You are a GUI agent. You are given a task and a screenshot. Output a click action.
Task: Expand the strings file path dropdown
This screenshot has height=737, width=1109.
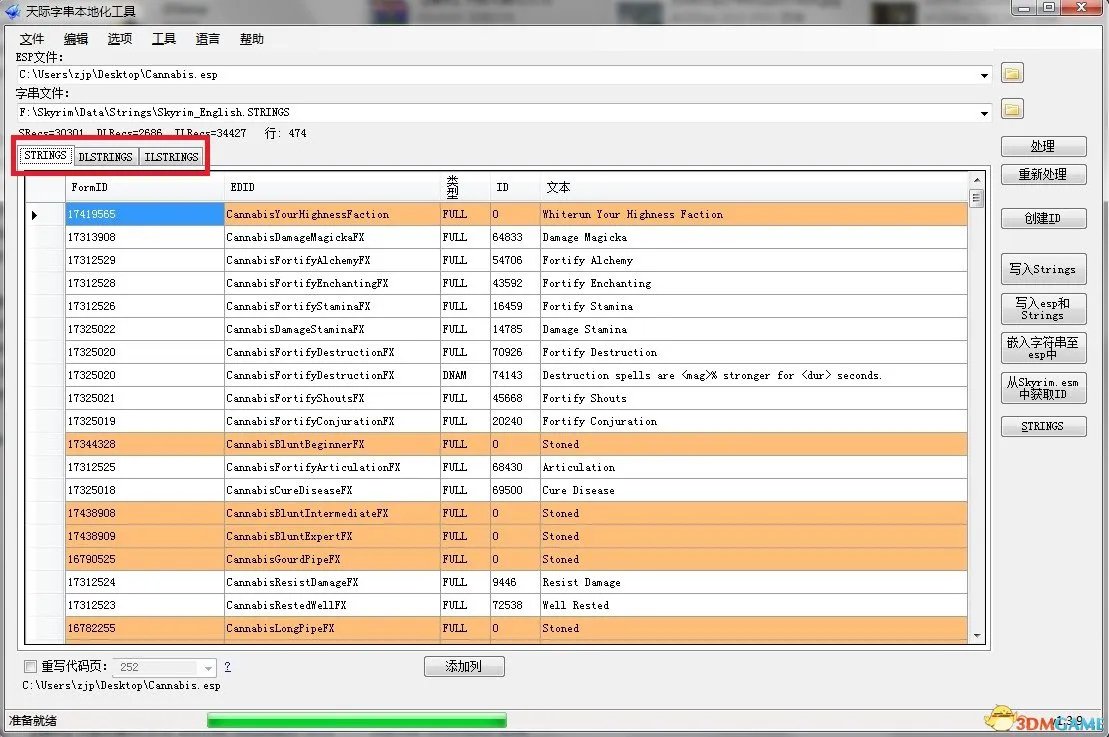pos(985,113)
